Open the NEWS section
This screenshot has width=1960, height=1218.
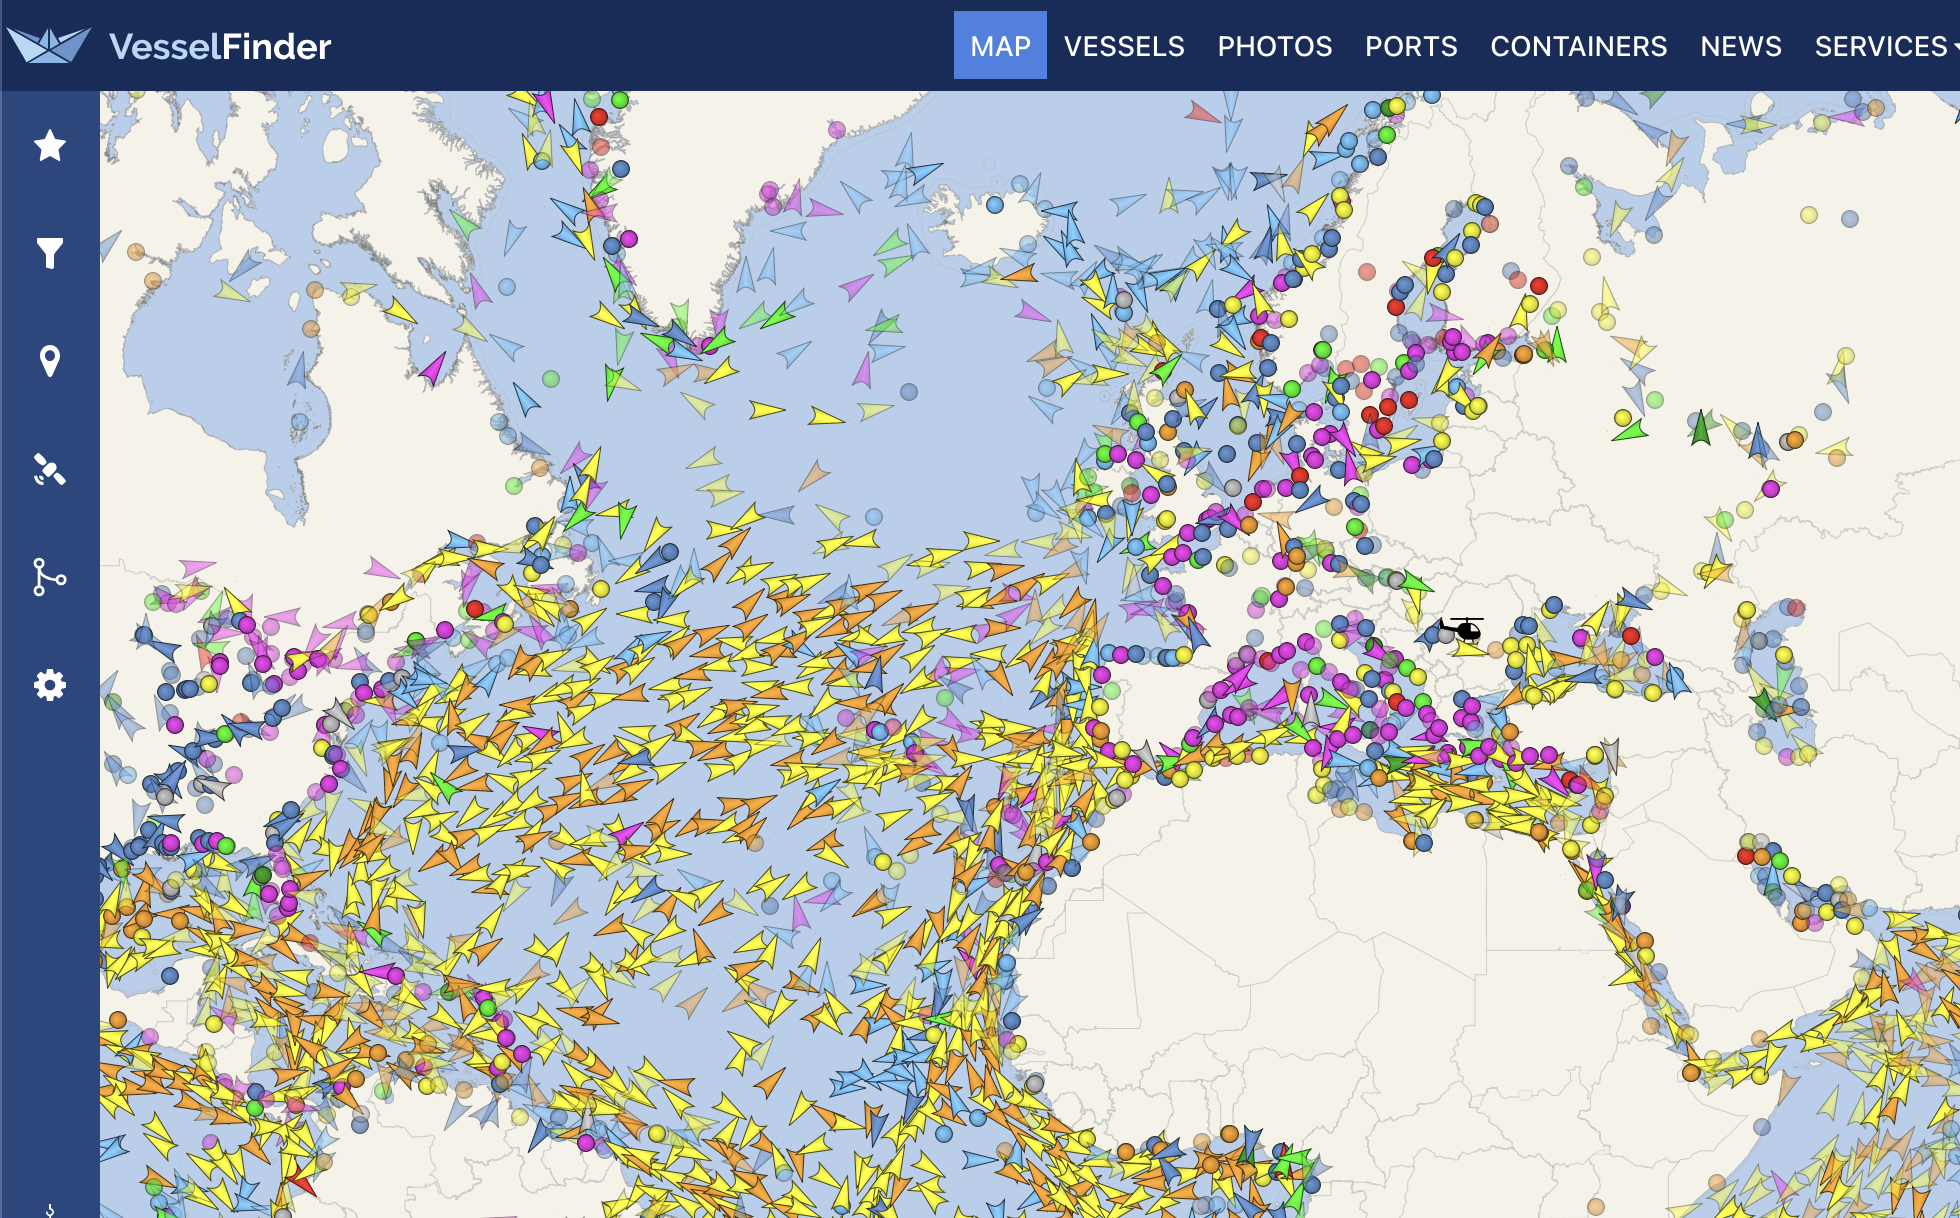(x=1741, y=46)
